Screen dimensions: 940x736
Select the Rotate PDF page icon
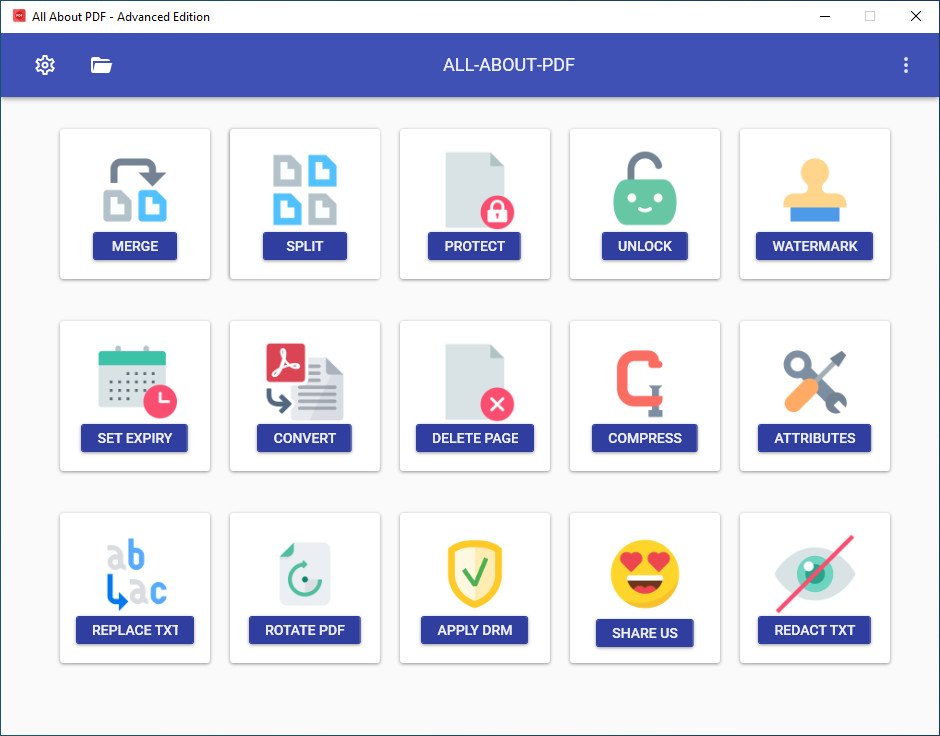click(x=305, y=574)
